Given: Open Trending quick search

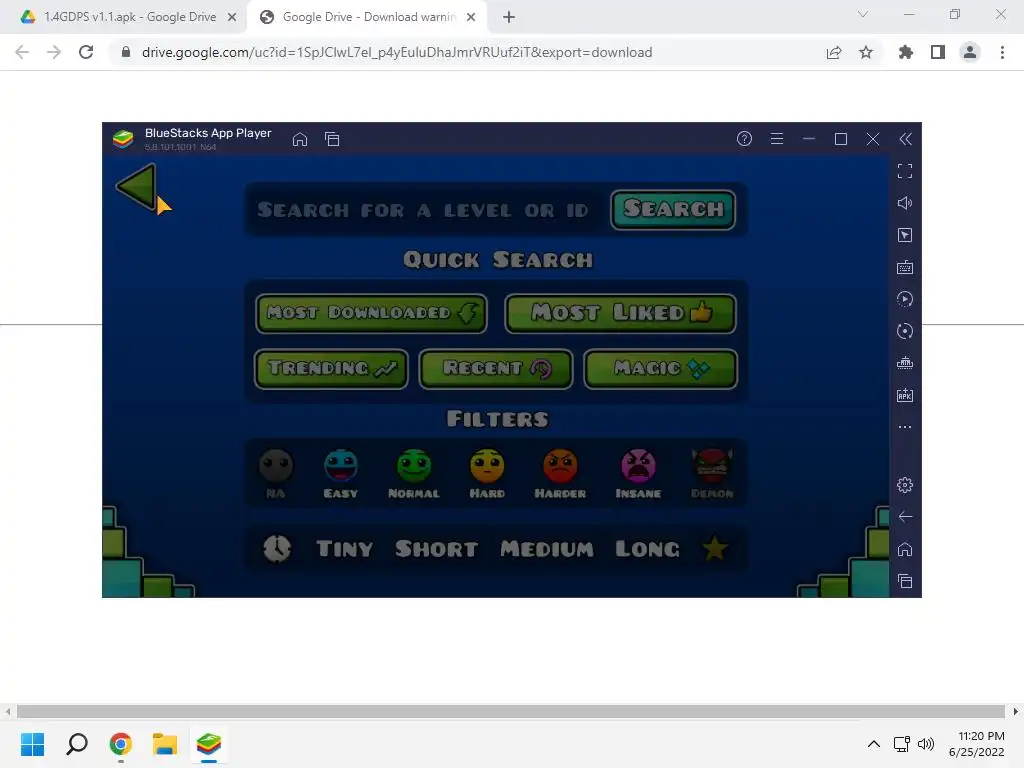Looking at the screenshot, I should (331, 369).
